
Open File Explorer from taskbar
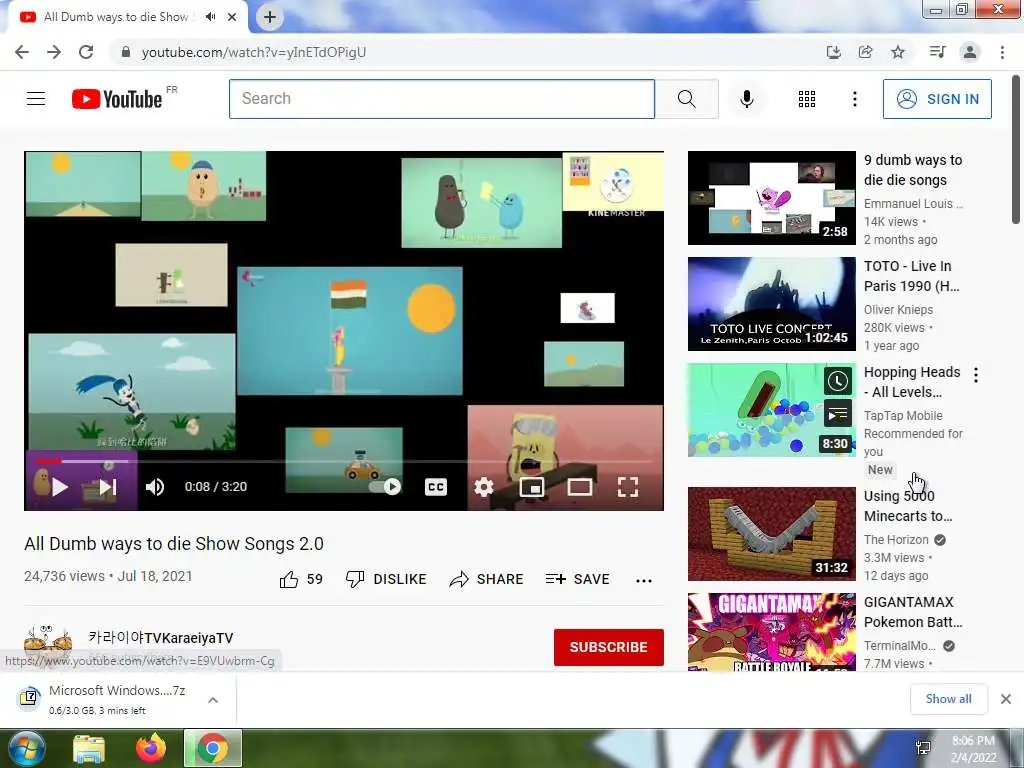[89, 749]
